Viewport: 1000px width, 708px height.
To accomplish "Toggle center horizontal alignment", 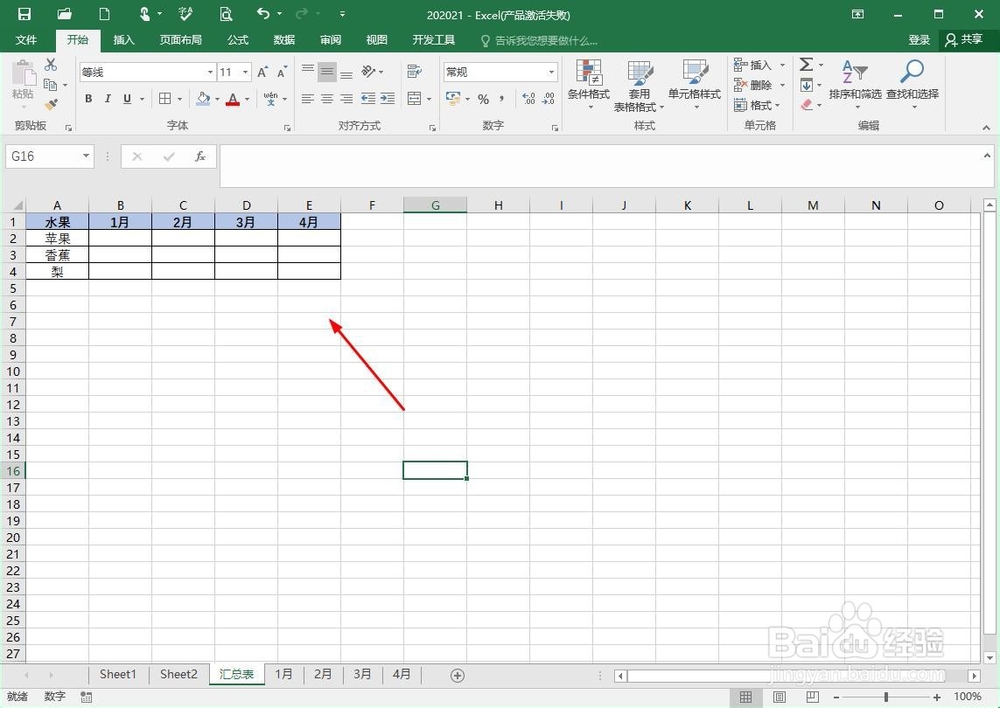I will 327,99.
